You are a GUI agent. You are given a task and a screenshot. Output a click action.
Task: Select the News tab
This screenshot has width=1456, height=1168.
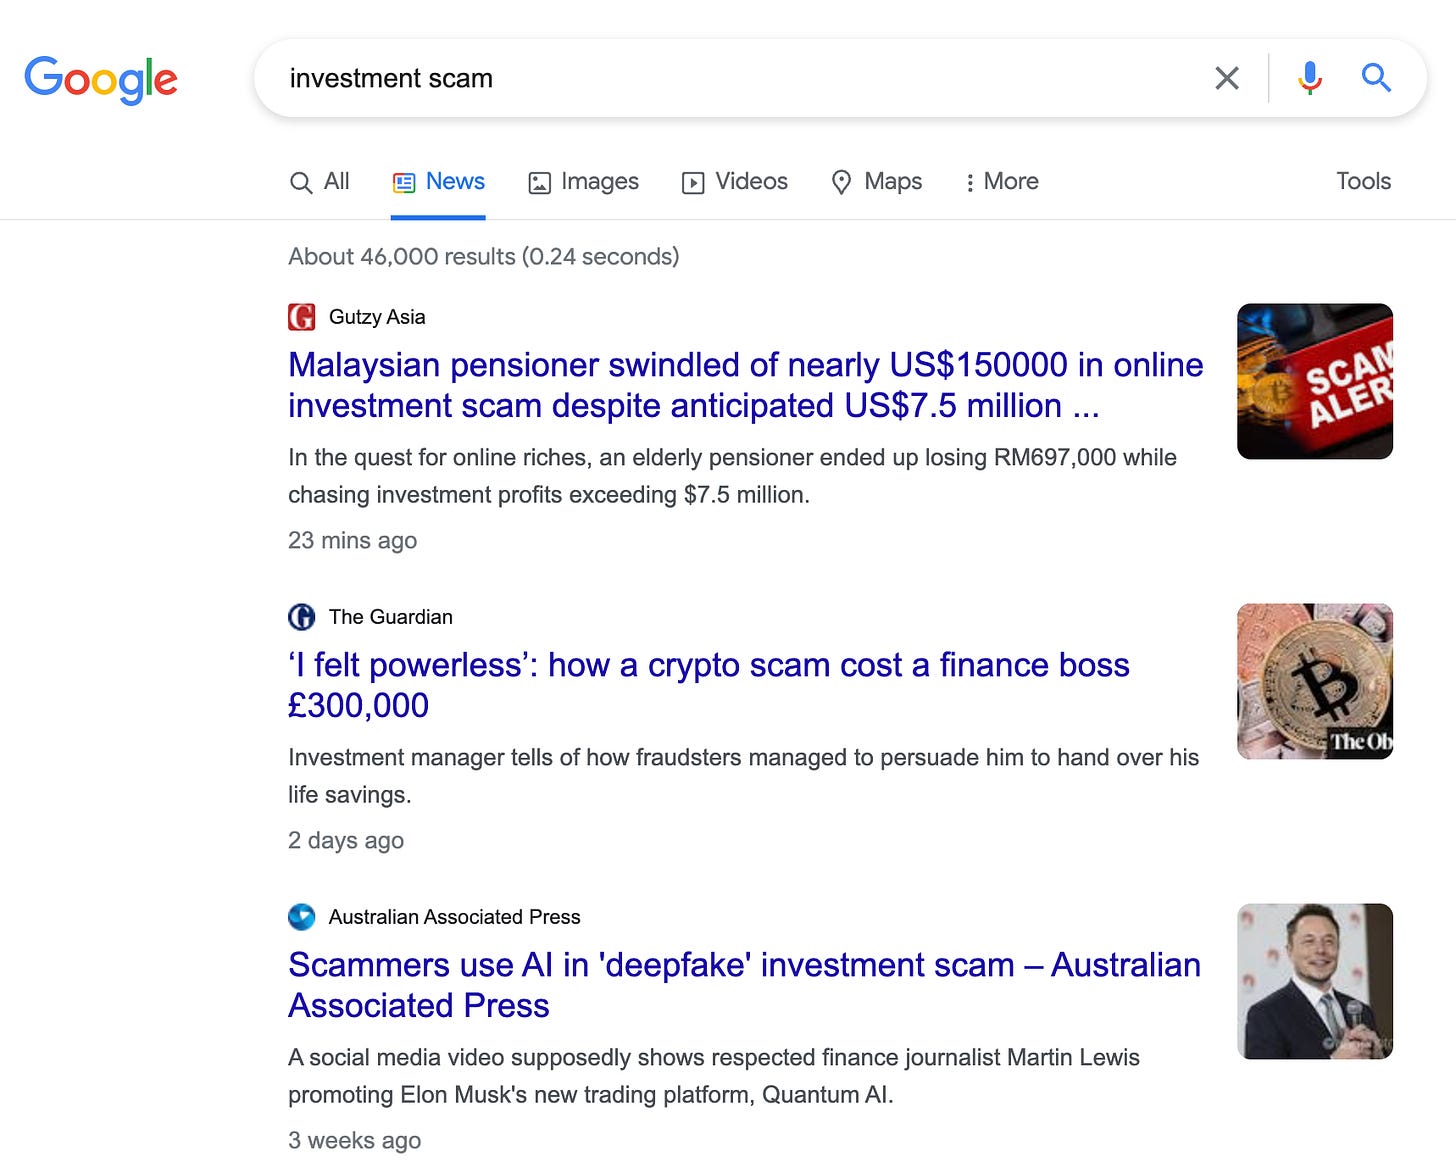click(x=438, y=182)
